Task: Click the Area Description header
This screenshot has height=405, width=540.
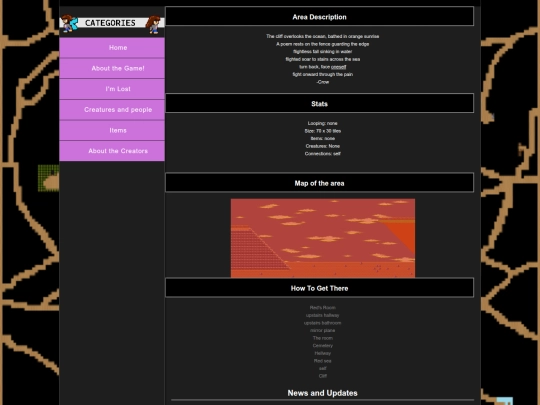Action: coord(320,17)
